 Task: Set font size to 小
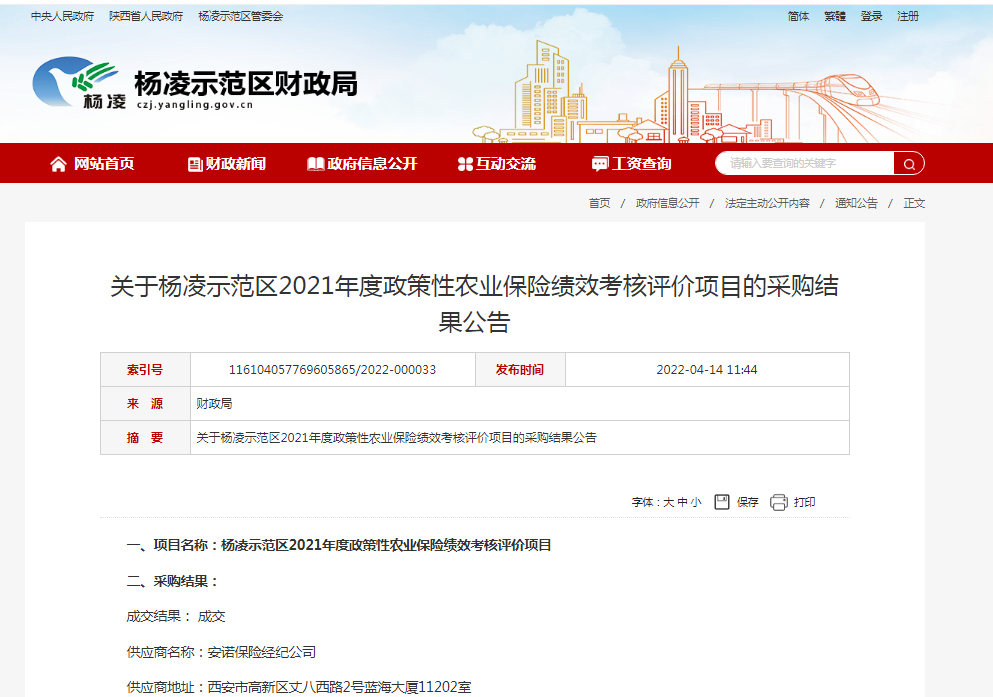(696, 501)
